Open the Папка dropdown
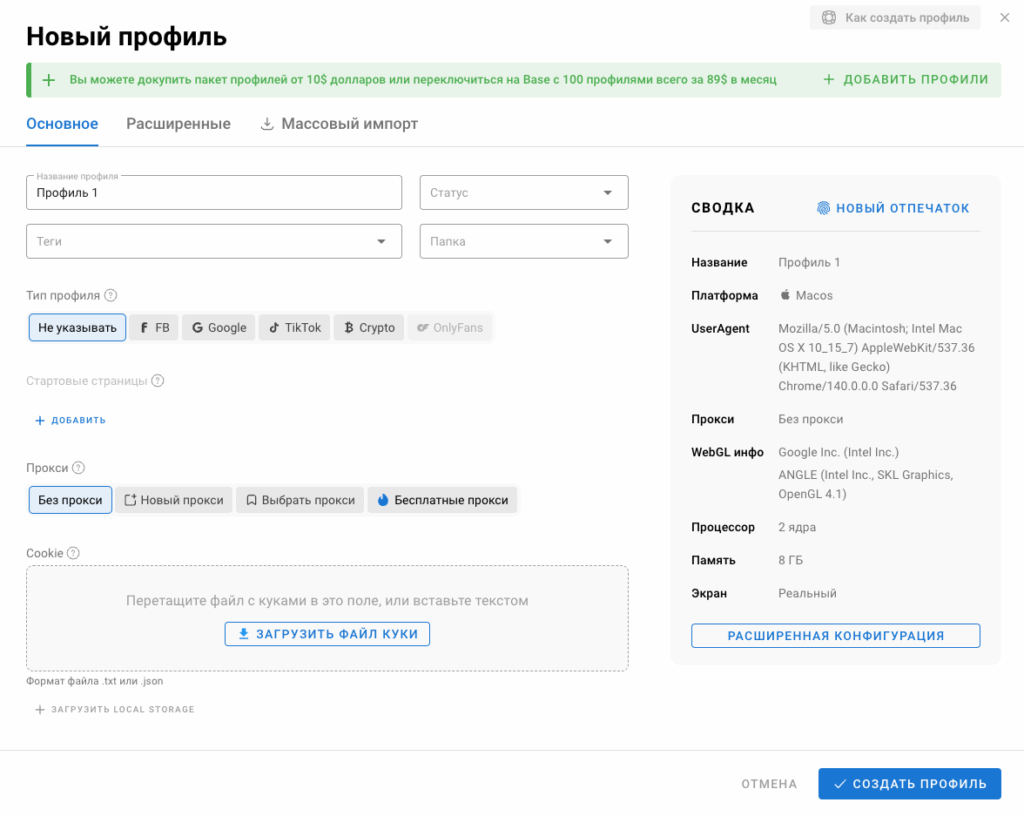1024x816 pixels. (x=524, y=242)
